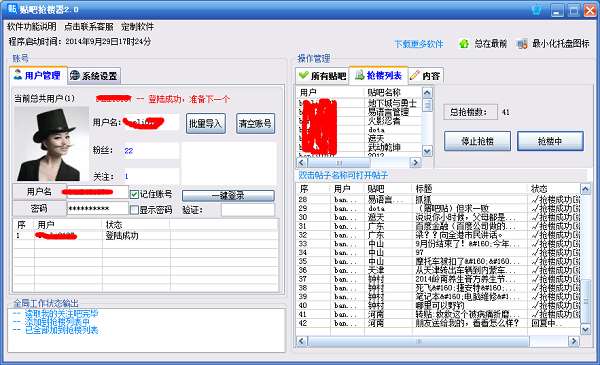The width and height of the screenshot is (600, 365).
Task: Click the pencil icon on 内容 tab
Action: pyautogui.click(x=414, y=75)
